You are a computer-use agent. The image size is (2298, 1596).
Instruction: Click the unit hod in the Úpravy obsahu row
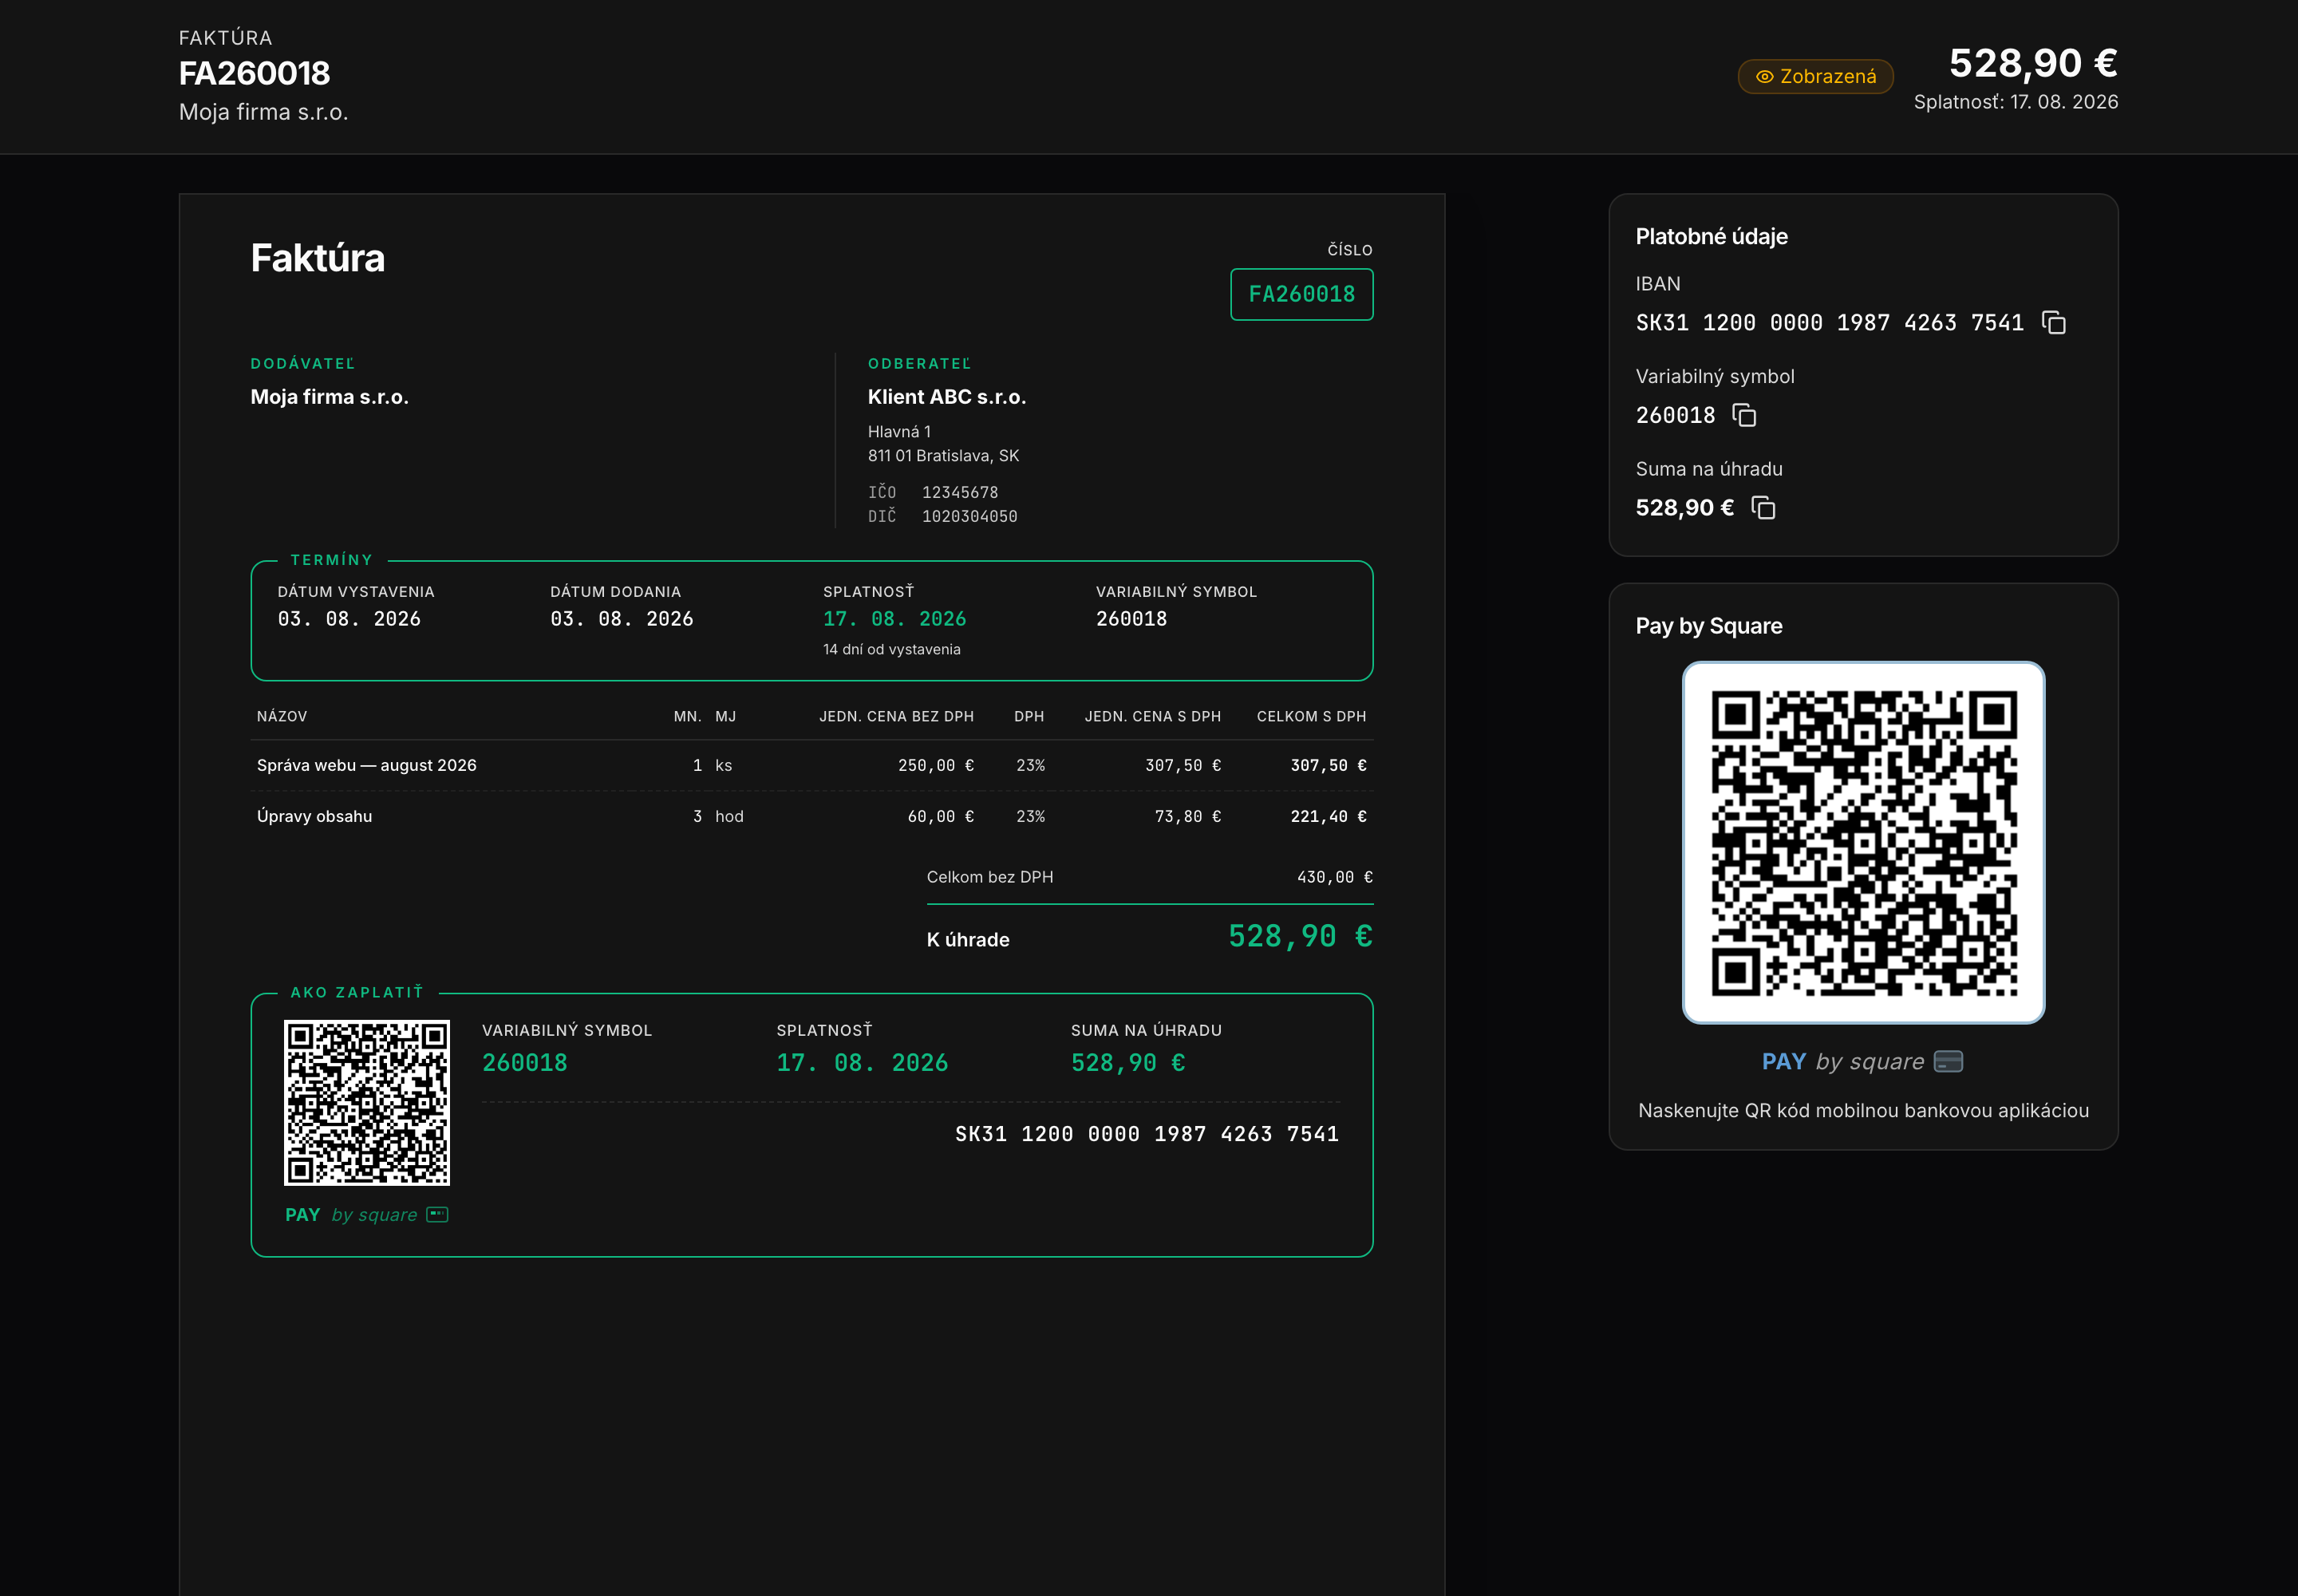(x=729, y=816)
